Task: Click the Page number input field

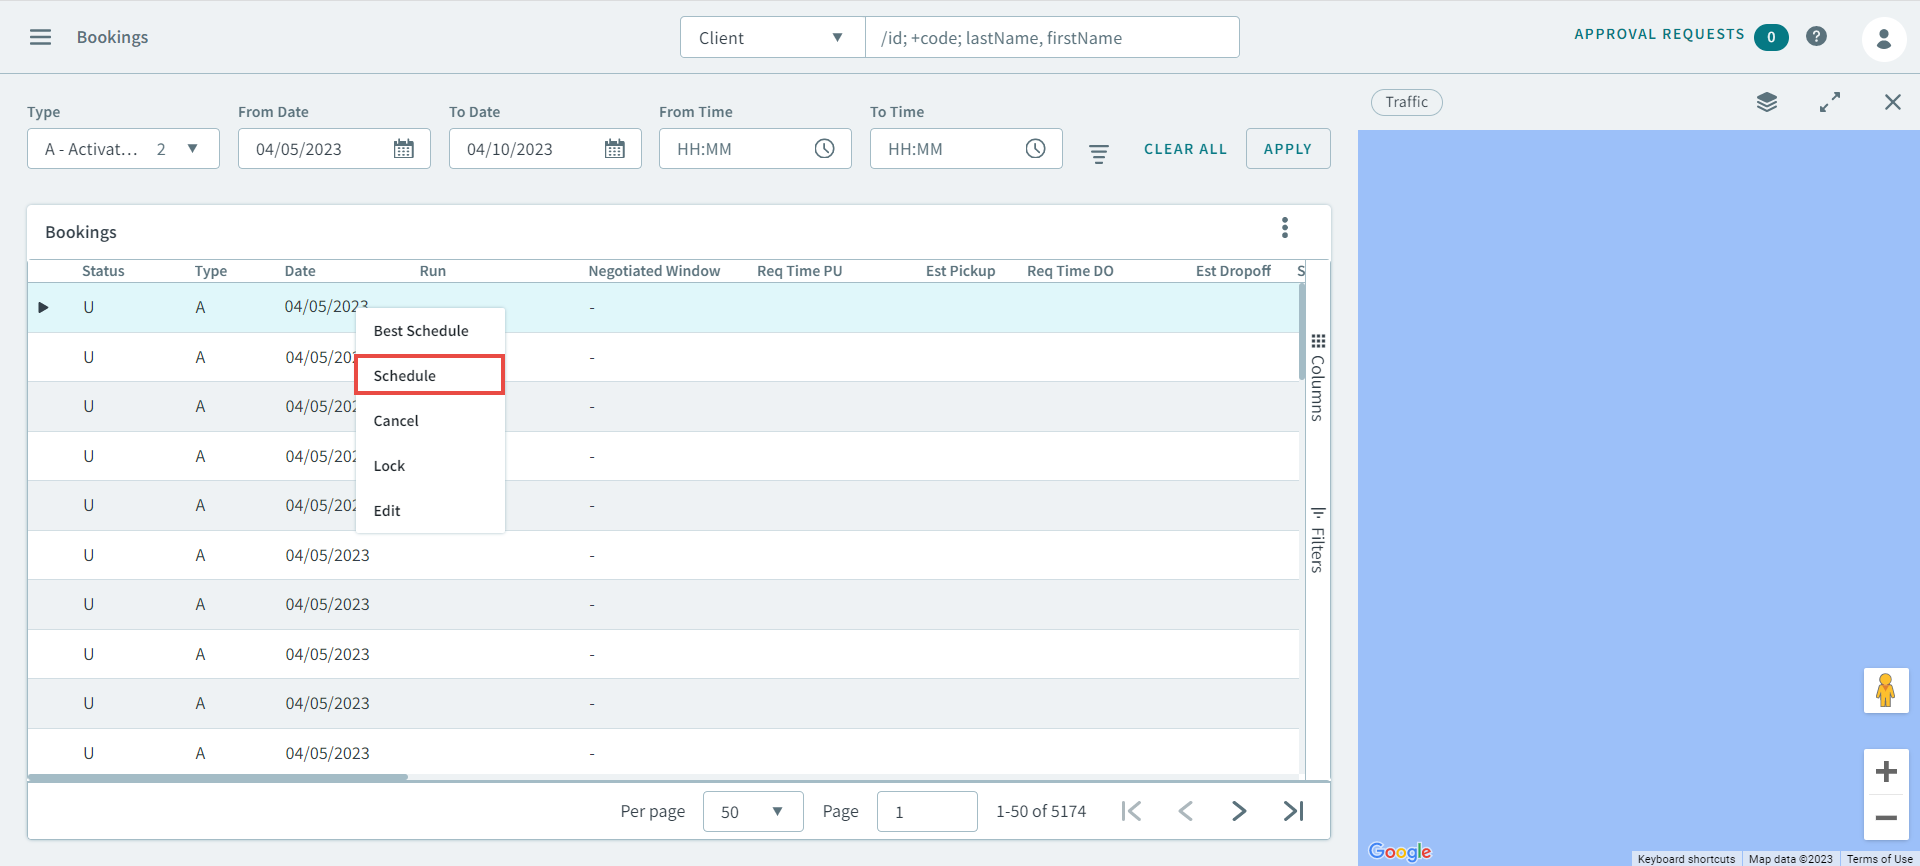Action: [x=927, y=812]
